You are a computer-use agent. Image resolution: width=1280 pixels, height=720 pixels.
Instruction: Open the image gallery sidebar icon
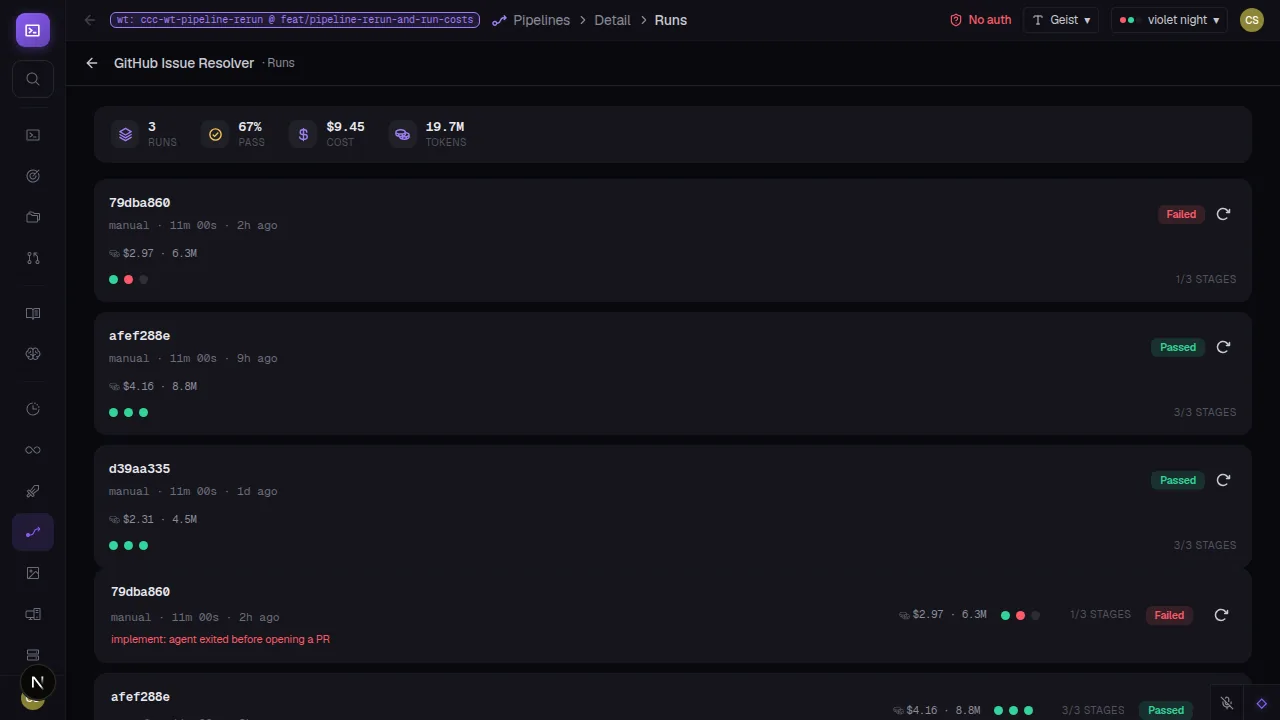(x=33, y=573)
